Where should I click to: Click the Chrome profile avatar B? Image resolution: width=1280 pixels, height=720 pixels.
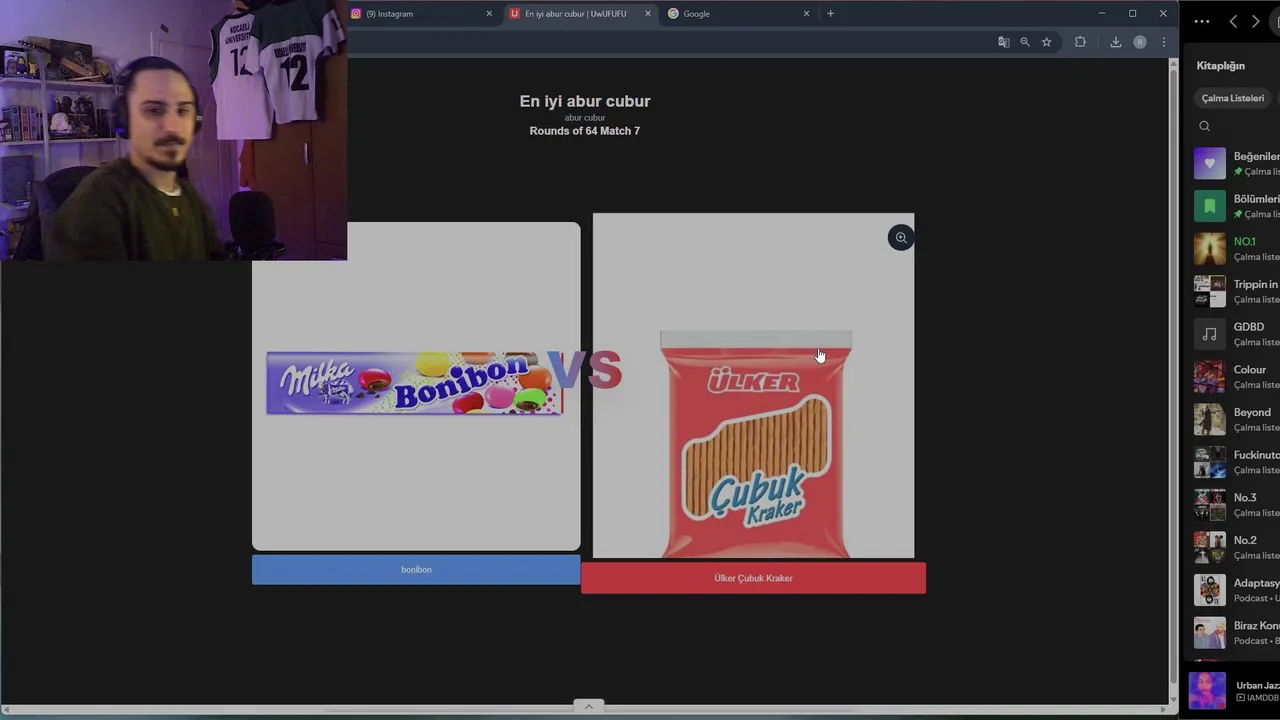click(1140, 42)
